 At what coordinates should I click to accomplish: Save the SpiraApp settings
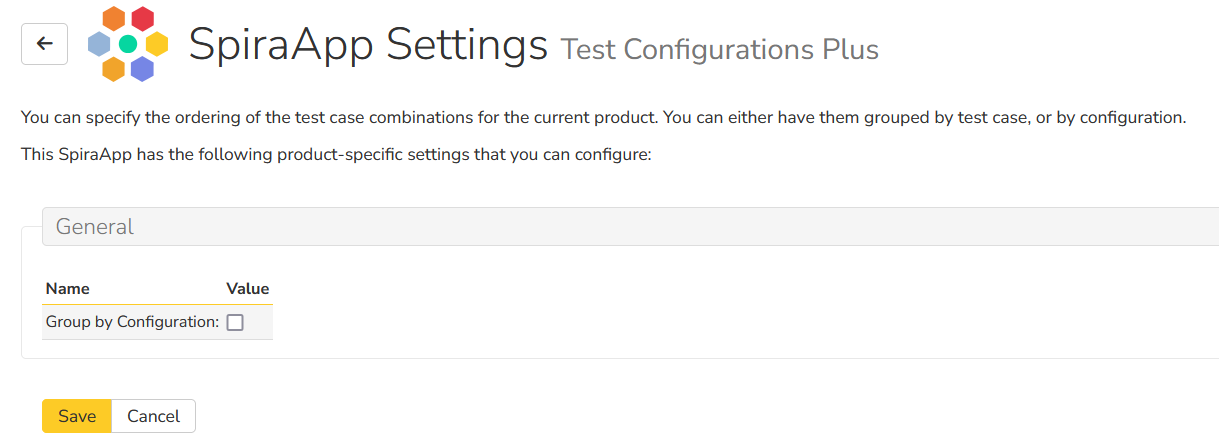77,416
